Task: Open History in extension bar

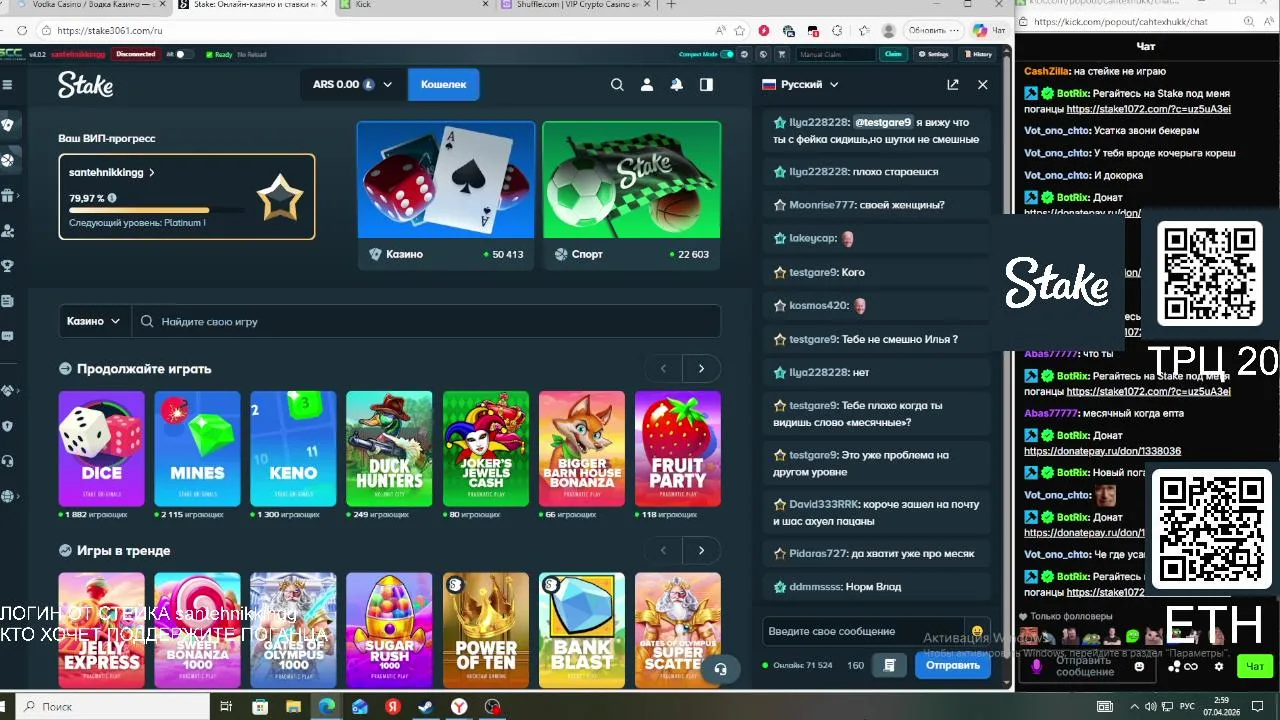Action: [x=977, y=54]
